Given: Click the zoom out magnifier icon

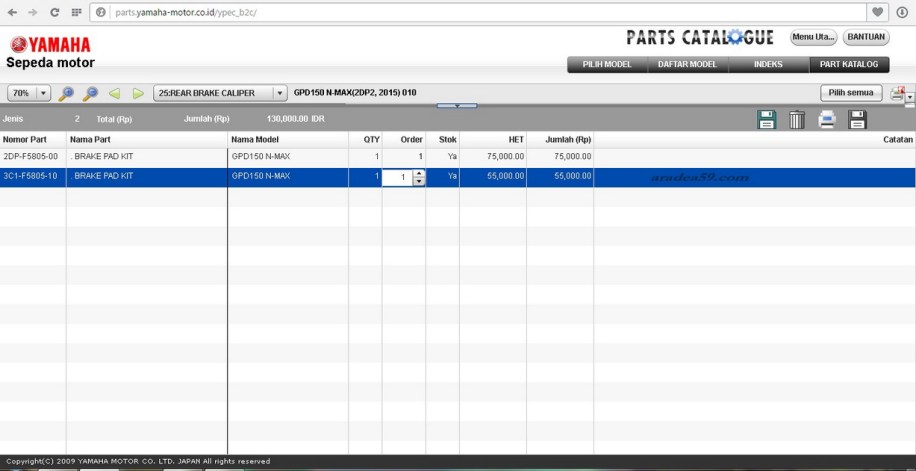Looking at the screenshot, I should [90, 93].
